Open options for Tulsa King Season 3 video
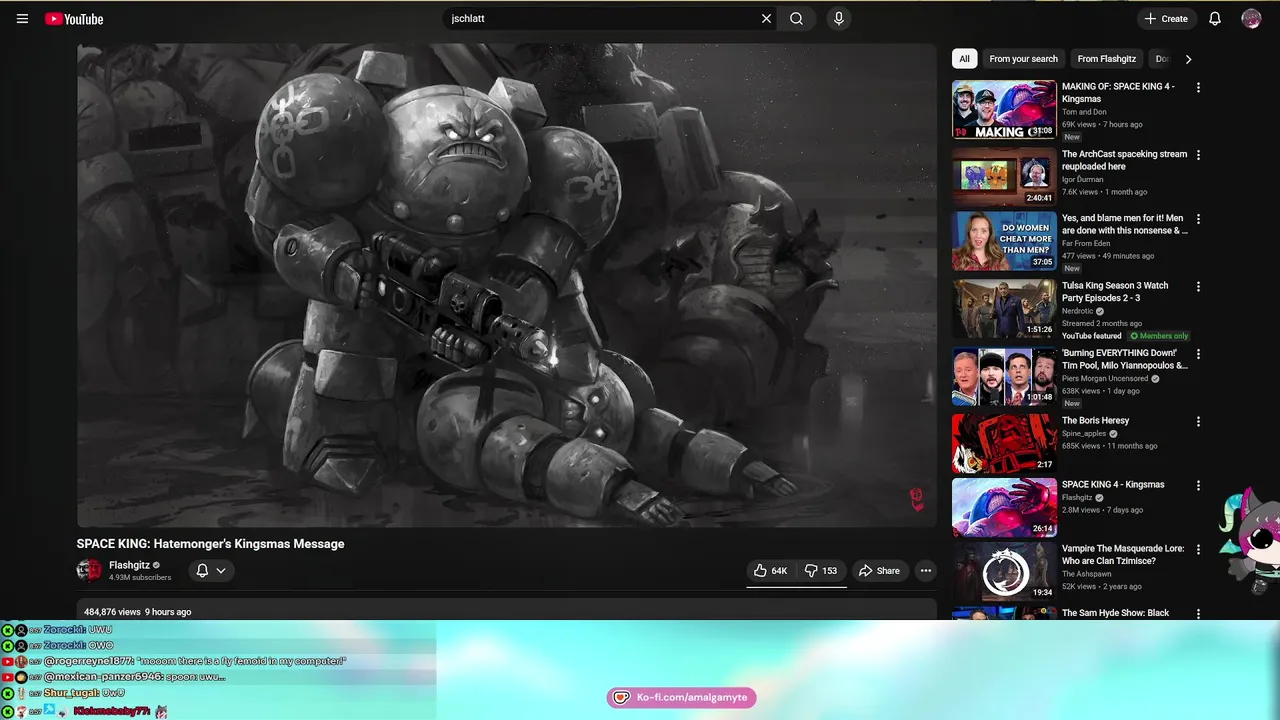 pos(1198,287)
